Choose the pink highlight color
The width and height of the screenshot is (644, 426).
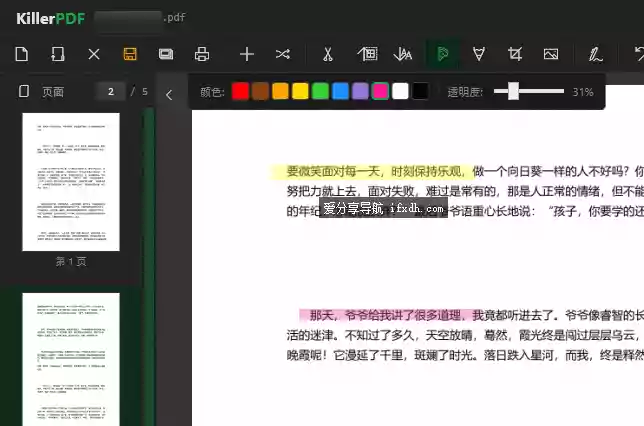click(380, 91)
